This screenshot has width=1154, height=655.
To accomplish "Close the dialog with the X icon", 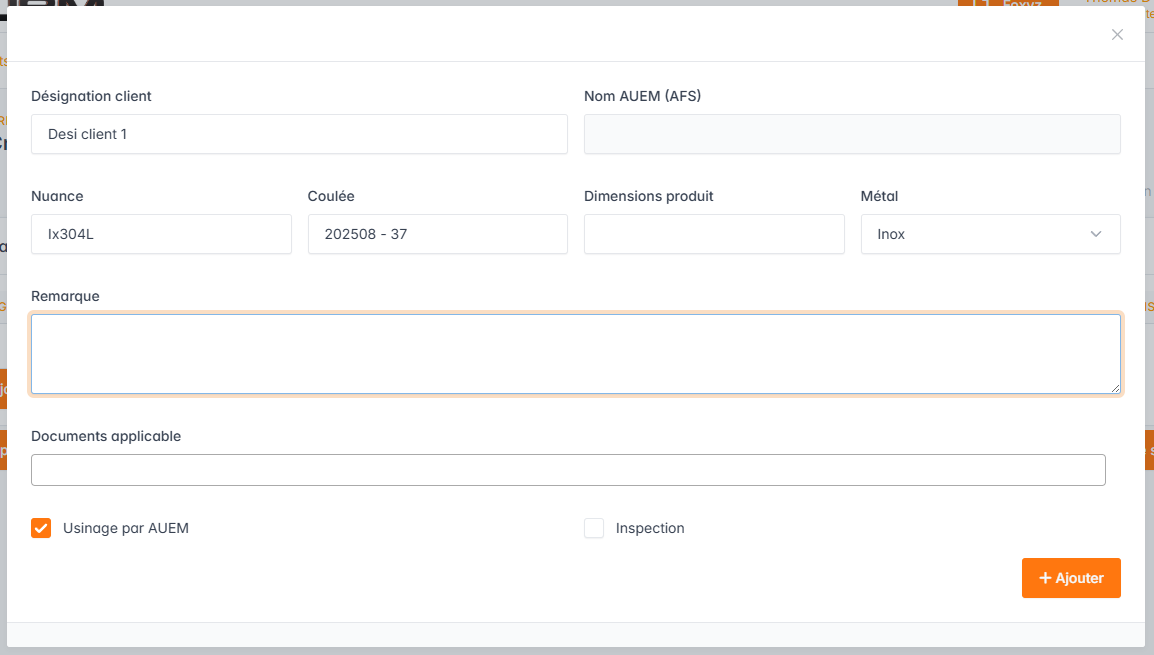I will (x=1117, y=35).
